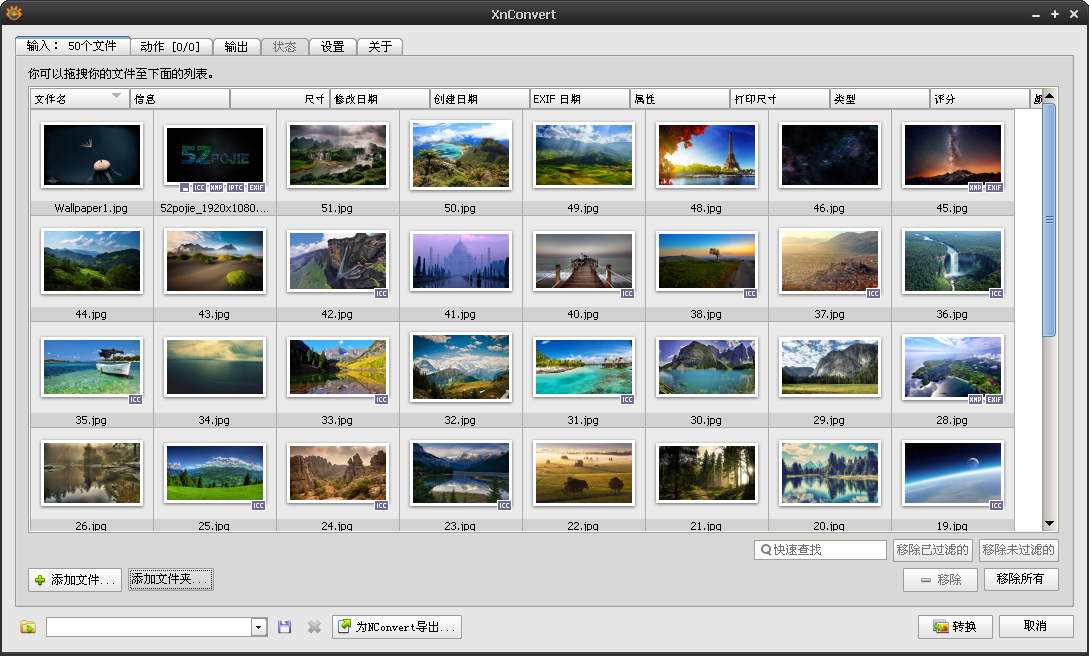Click the 44.jpg file name label
The width and height of the screenshot is (1089, 656).
pos(91,314)
